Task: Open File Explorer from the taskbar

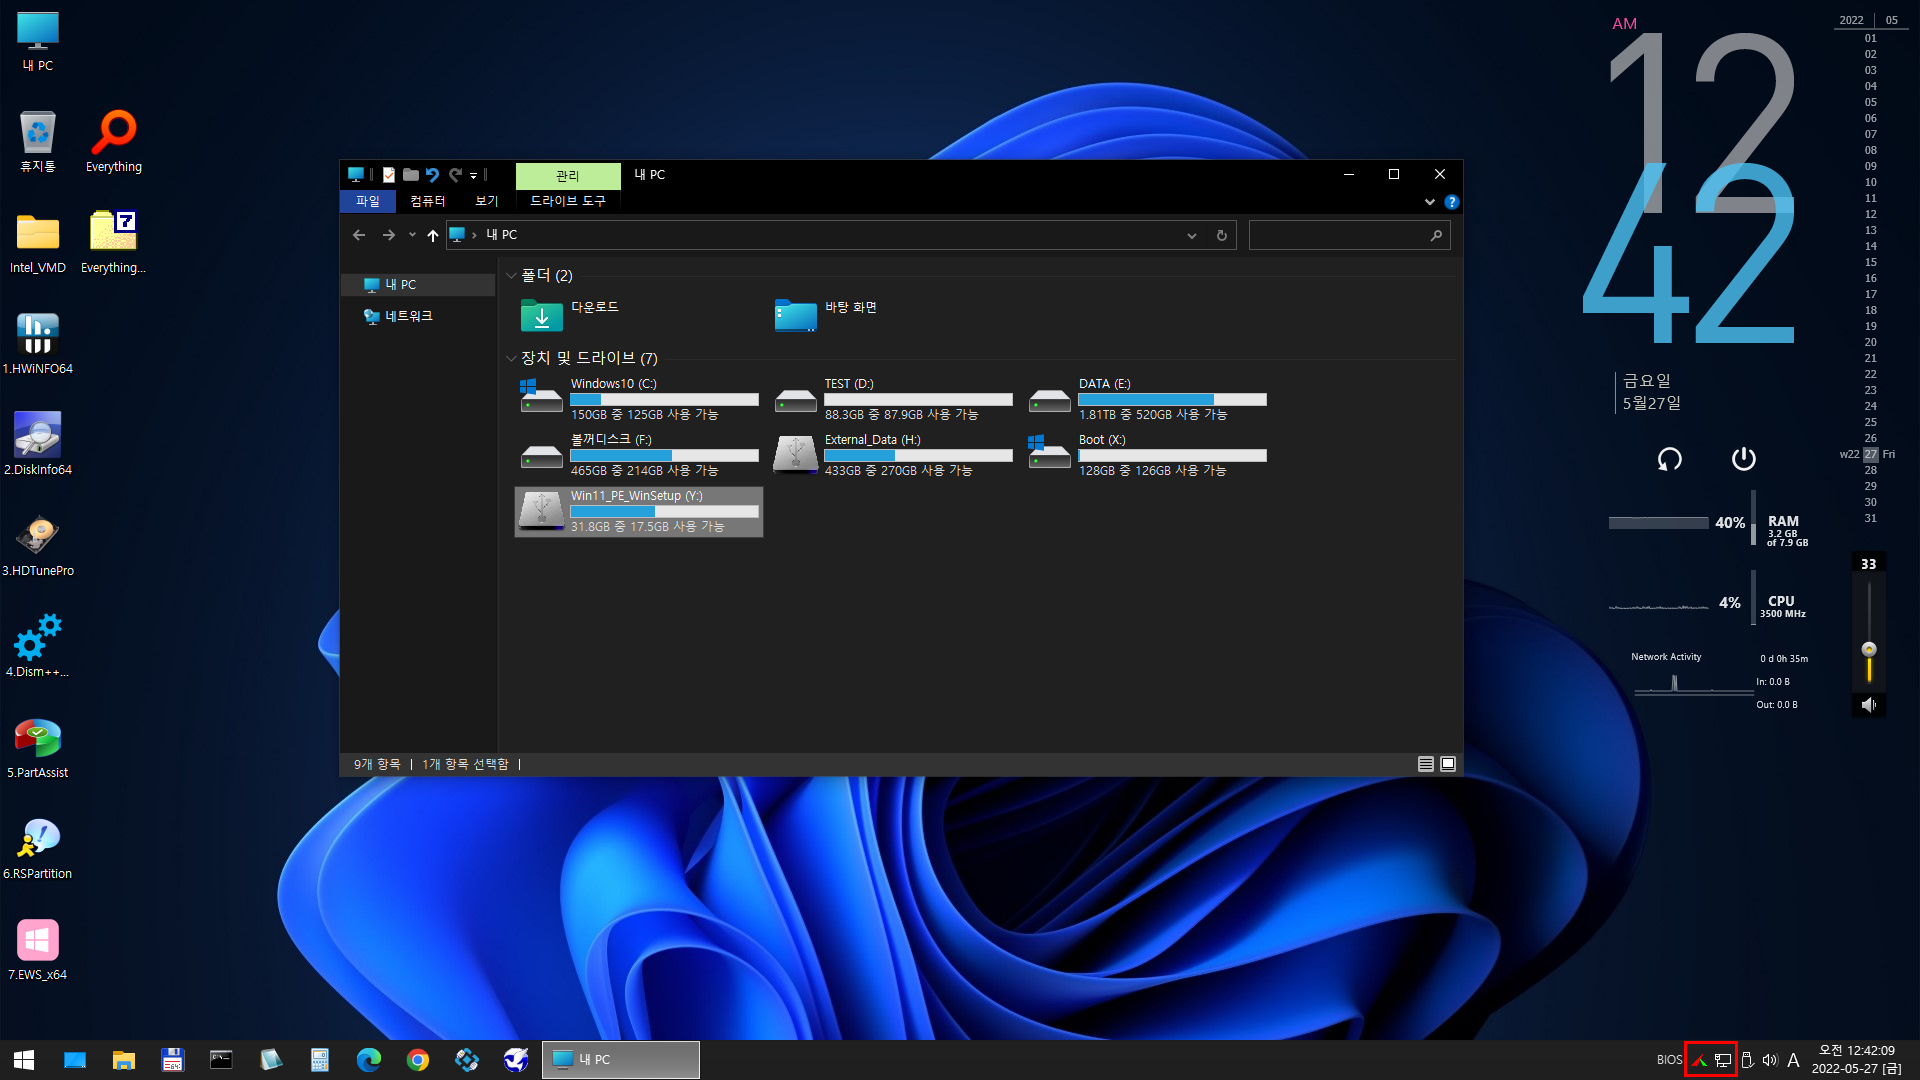Action: [x=124, y=1060]
